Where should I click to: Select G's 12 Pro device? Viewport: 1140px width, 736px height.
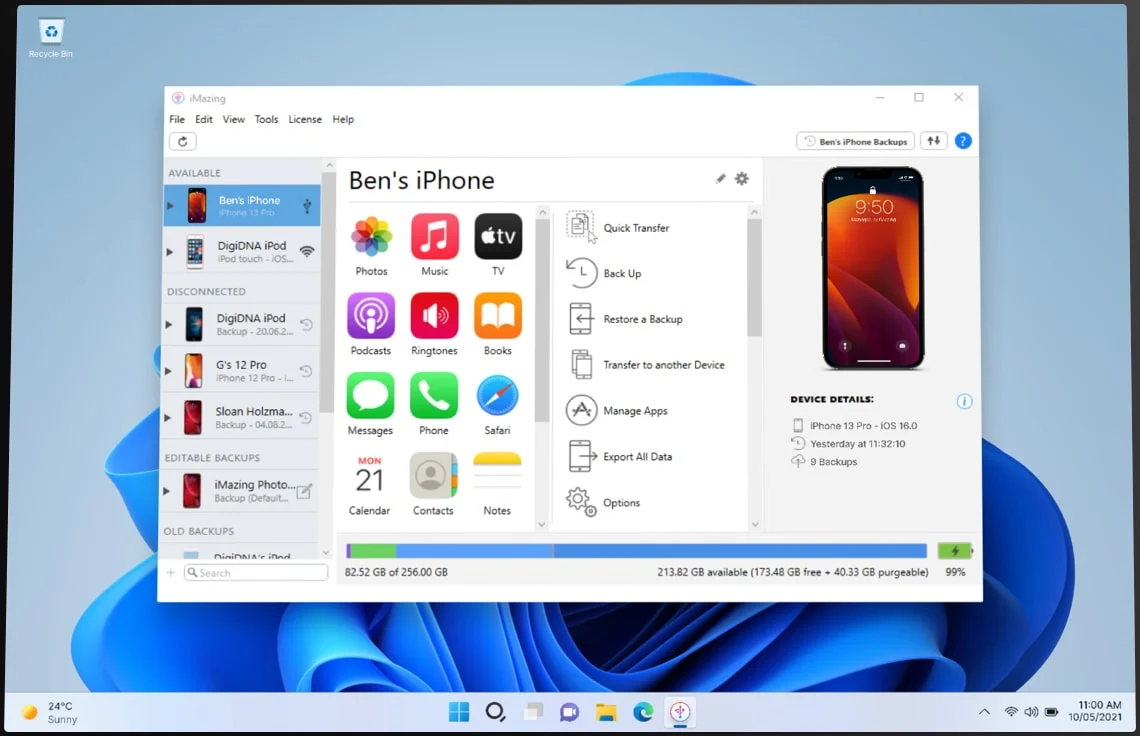241,371
